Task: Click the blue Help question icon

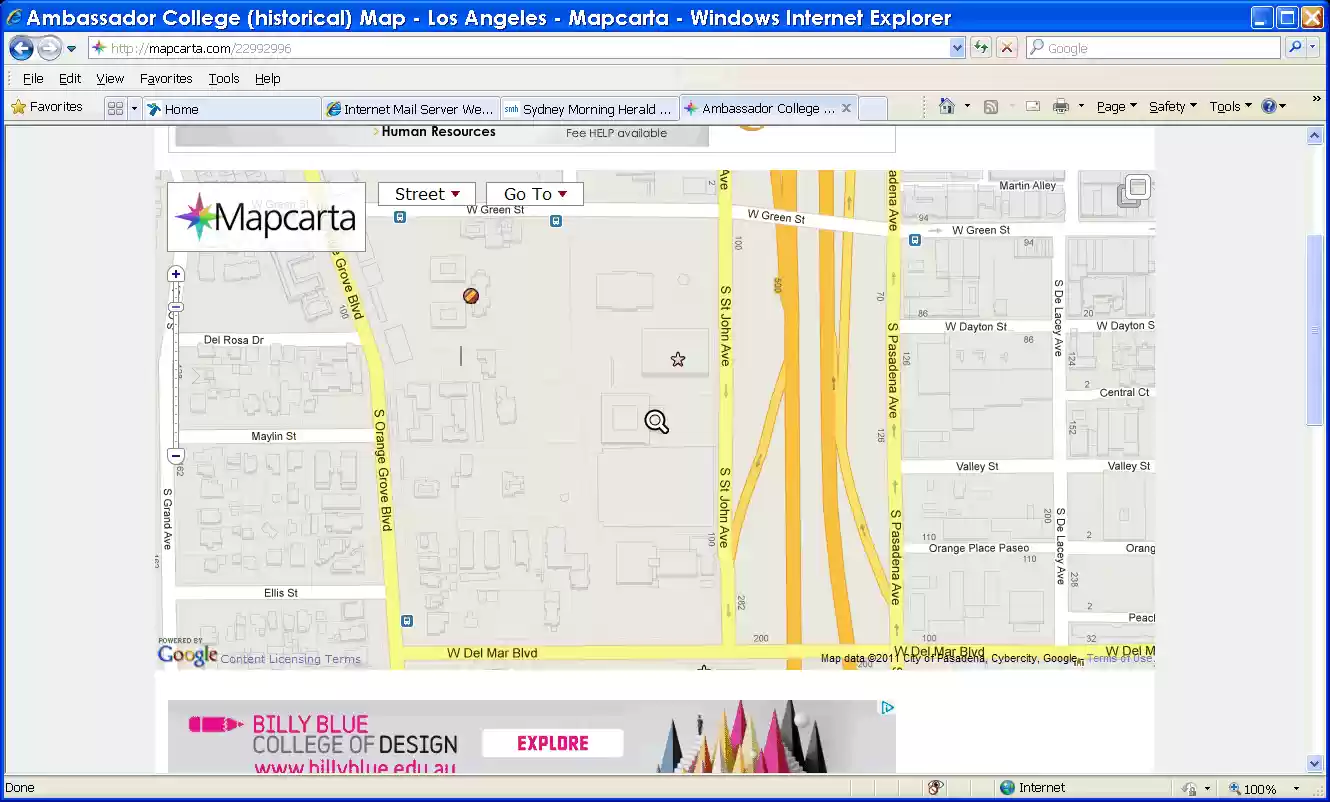Action: (1268, 106)
